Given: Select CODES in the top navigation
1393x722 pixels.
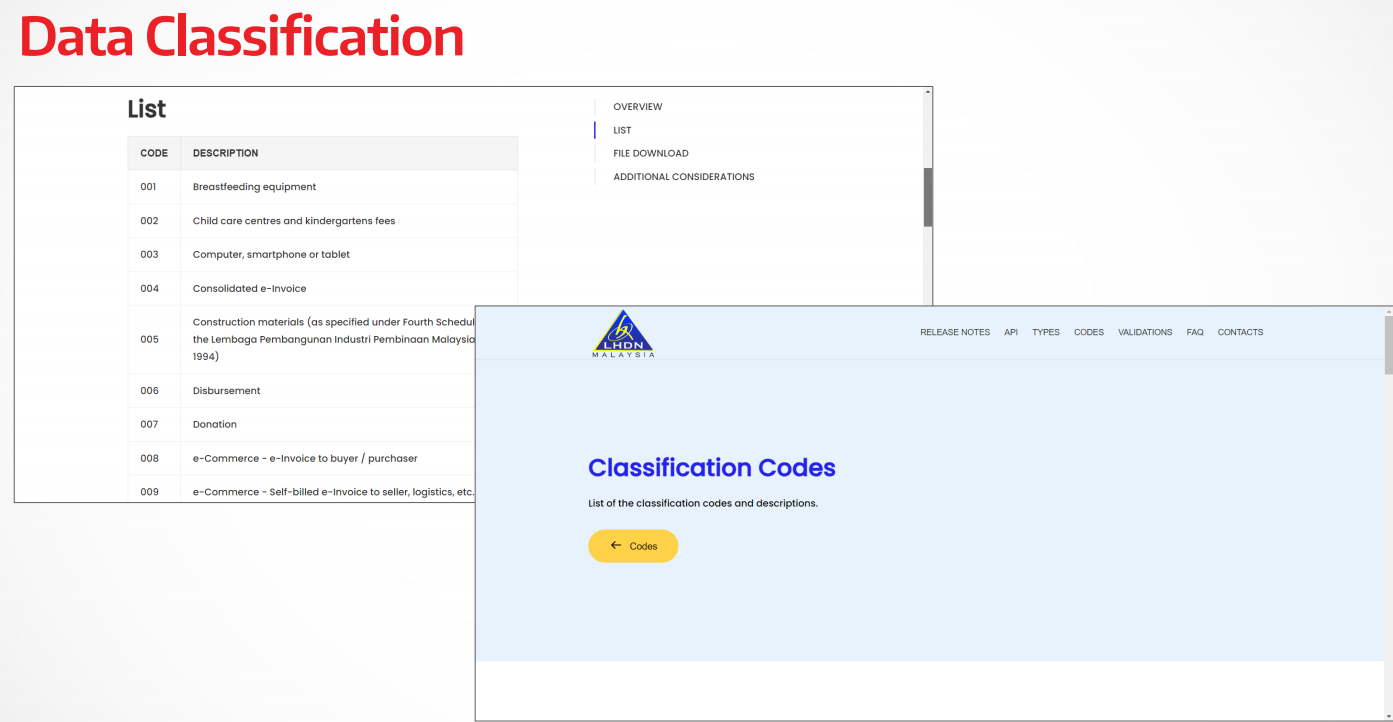Looking at the screenshot, I should 1088,332.
